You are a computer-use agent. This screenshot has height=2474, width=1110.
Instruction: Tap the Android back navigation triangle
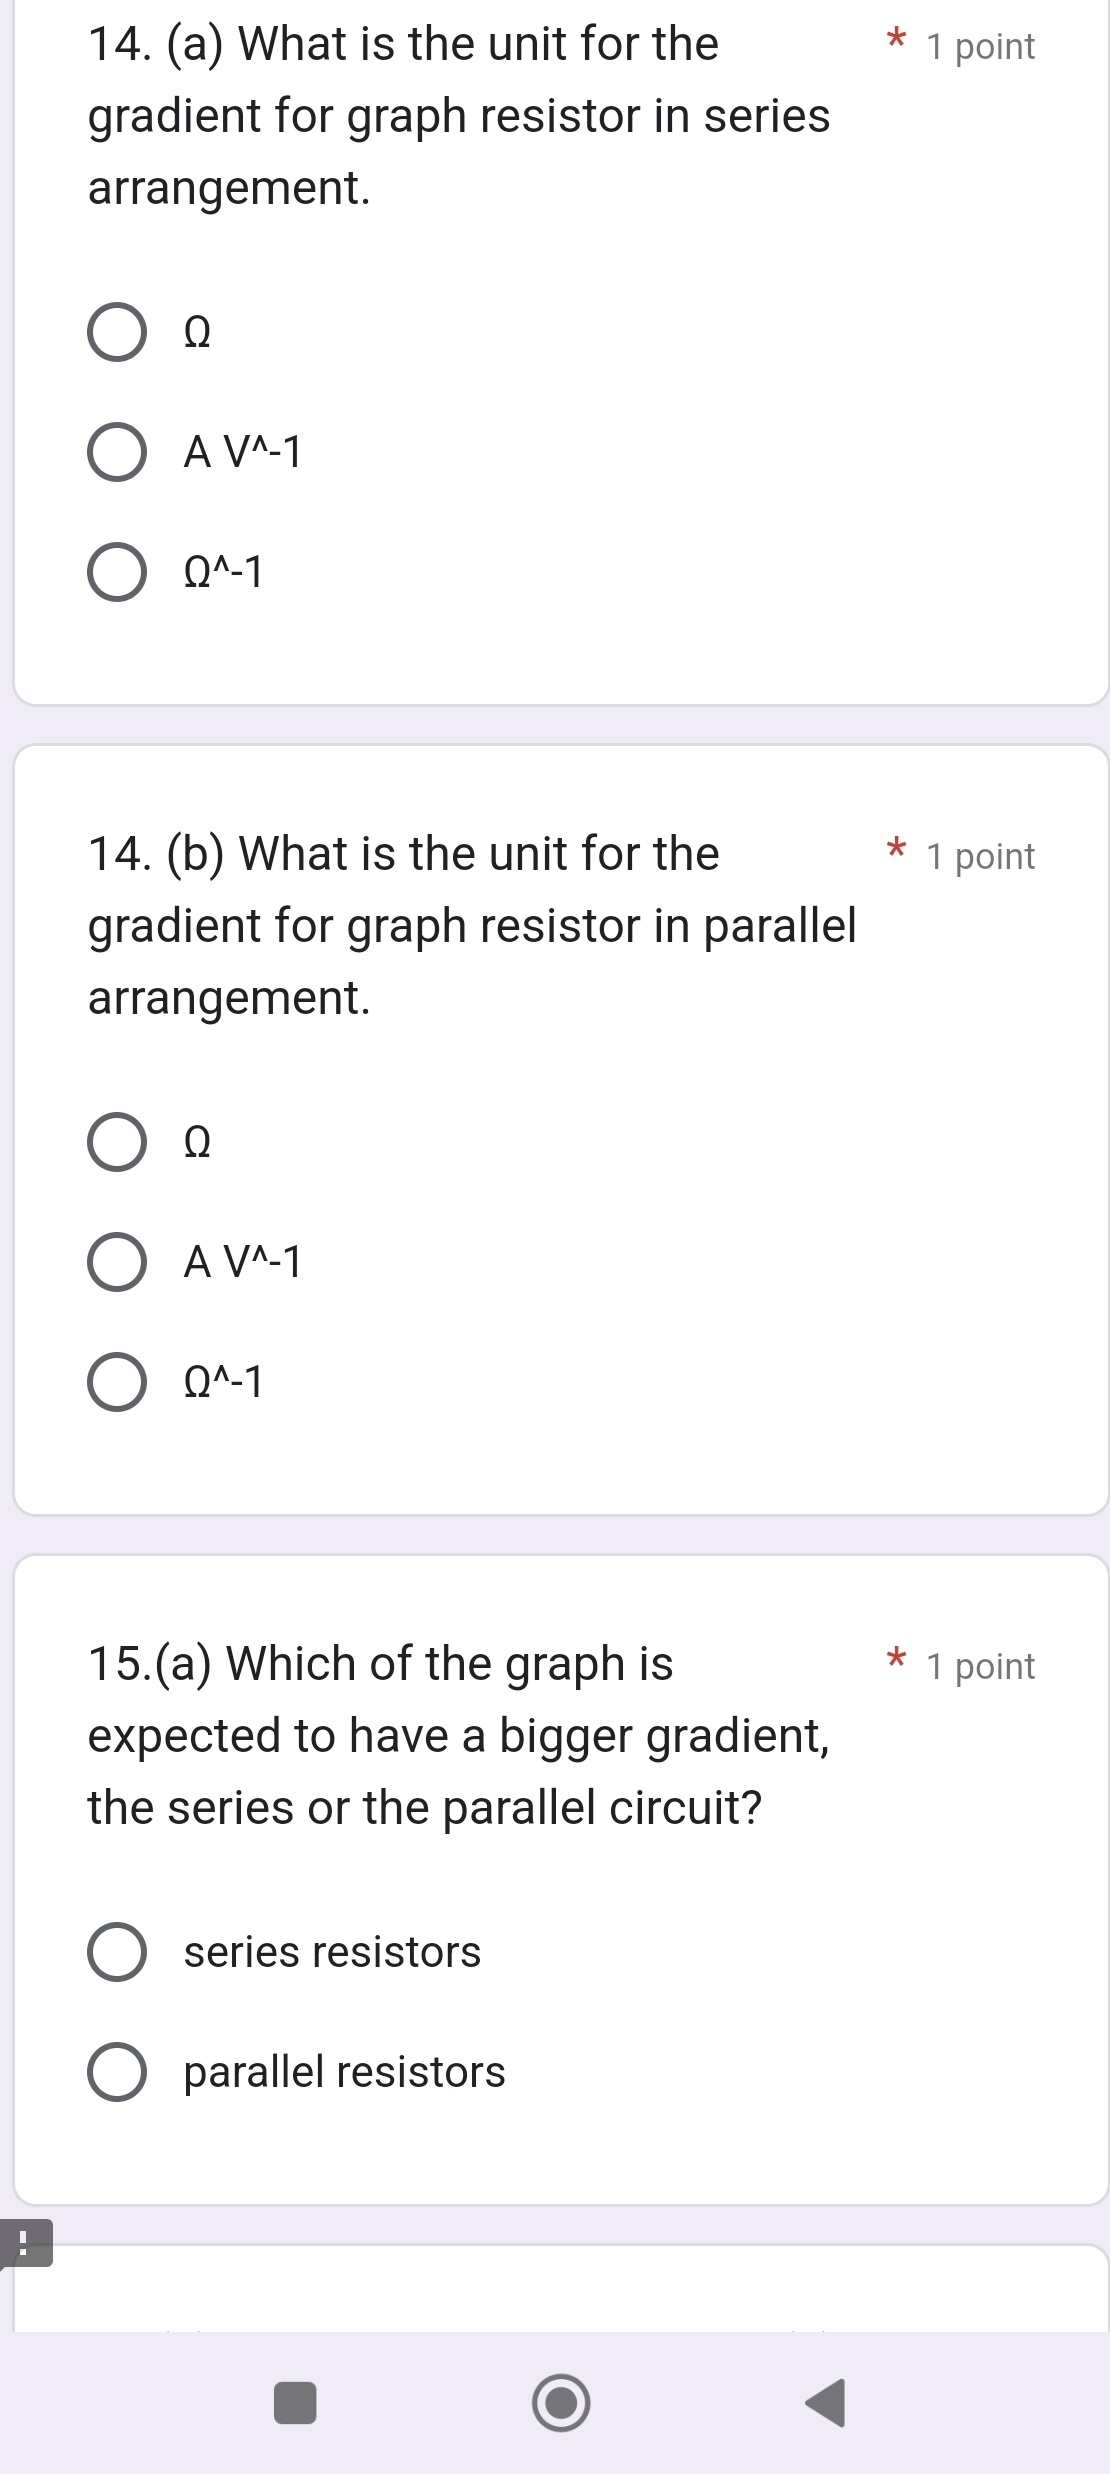pyautogui.click(x=826, y=2402)
